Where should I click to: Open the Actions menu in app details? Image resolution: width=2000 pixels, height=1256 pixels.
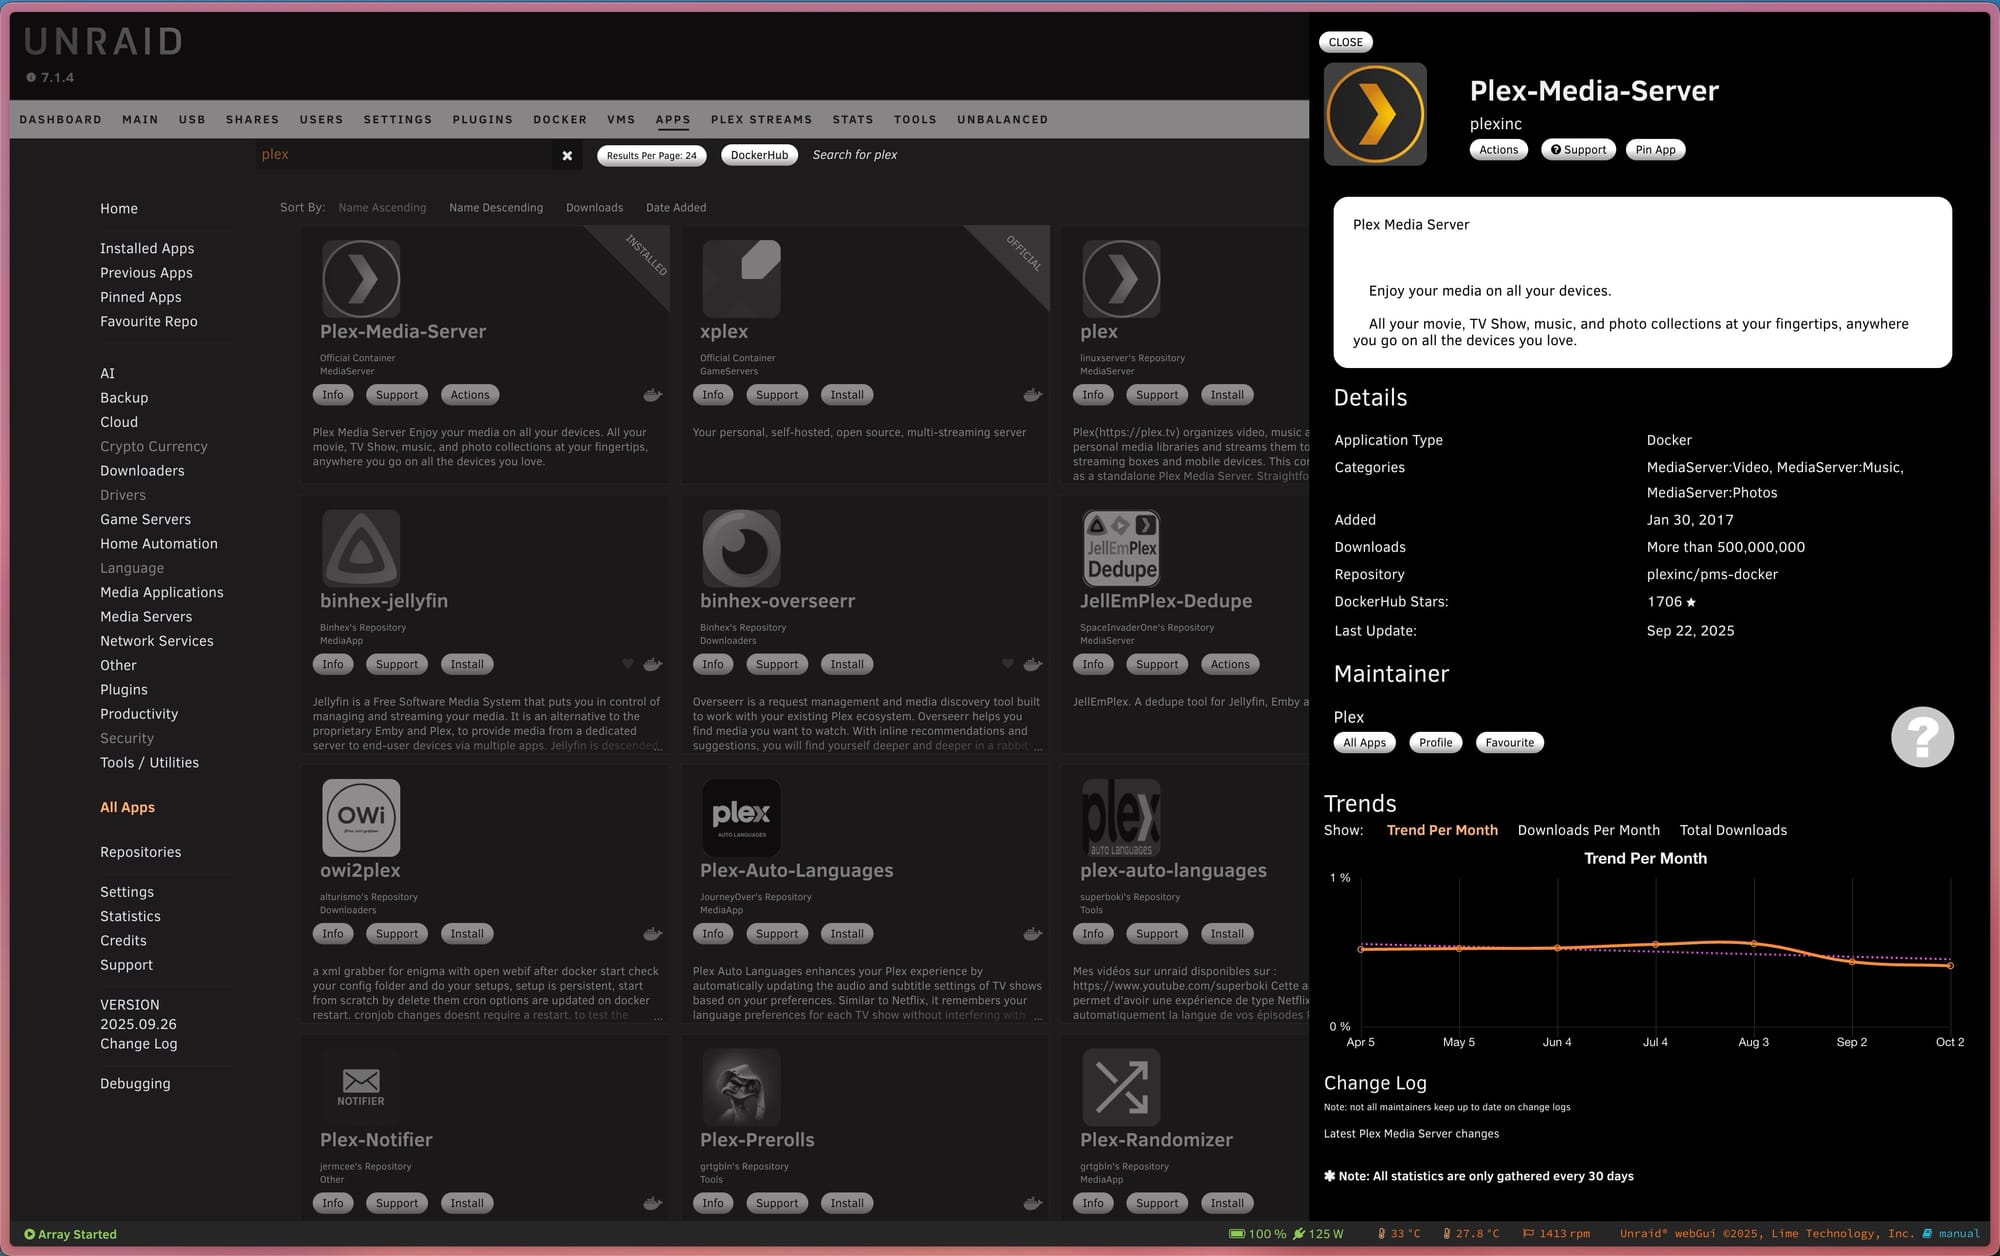pos(1498,150)
